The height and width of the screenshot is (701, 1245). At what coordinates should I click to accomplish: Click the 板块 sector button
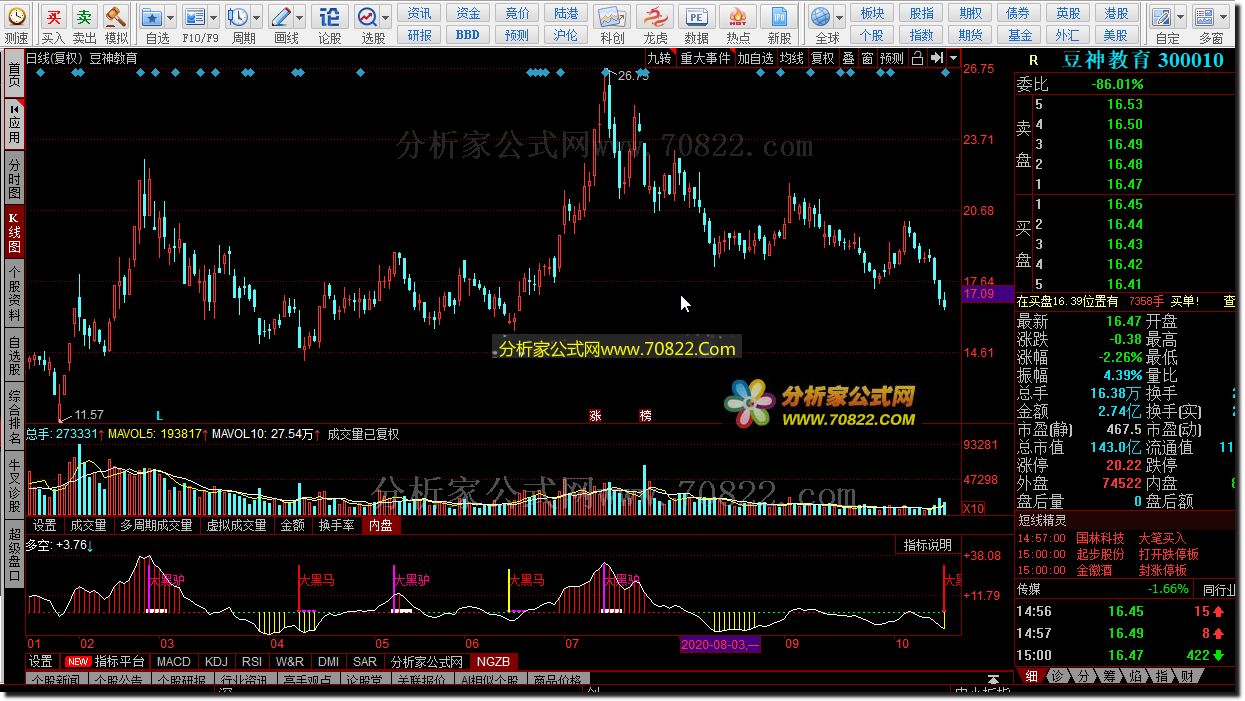pyautogui.click(x=872, y=13)
